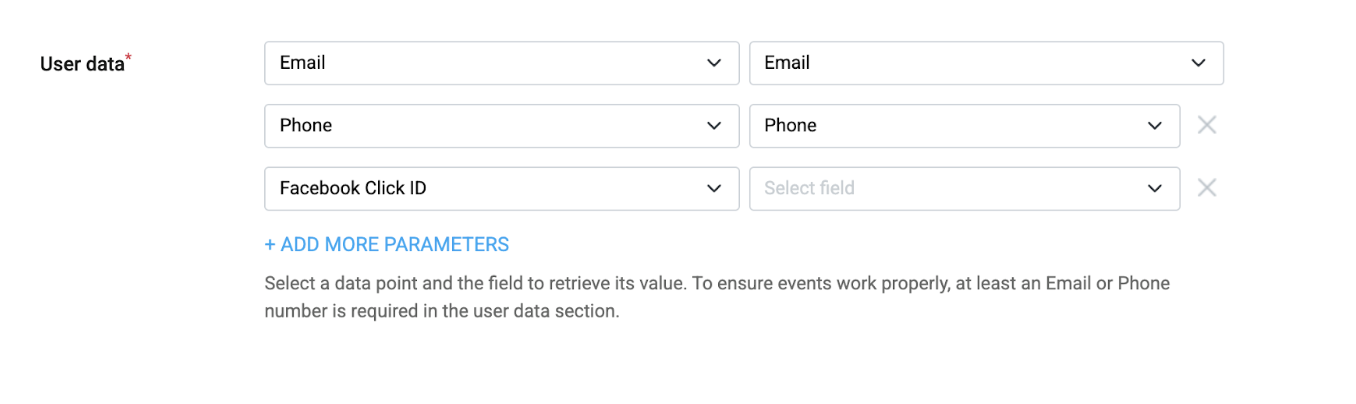
Task: Open the Email data point dropdown
Action: tap(502, 63)
